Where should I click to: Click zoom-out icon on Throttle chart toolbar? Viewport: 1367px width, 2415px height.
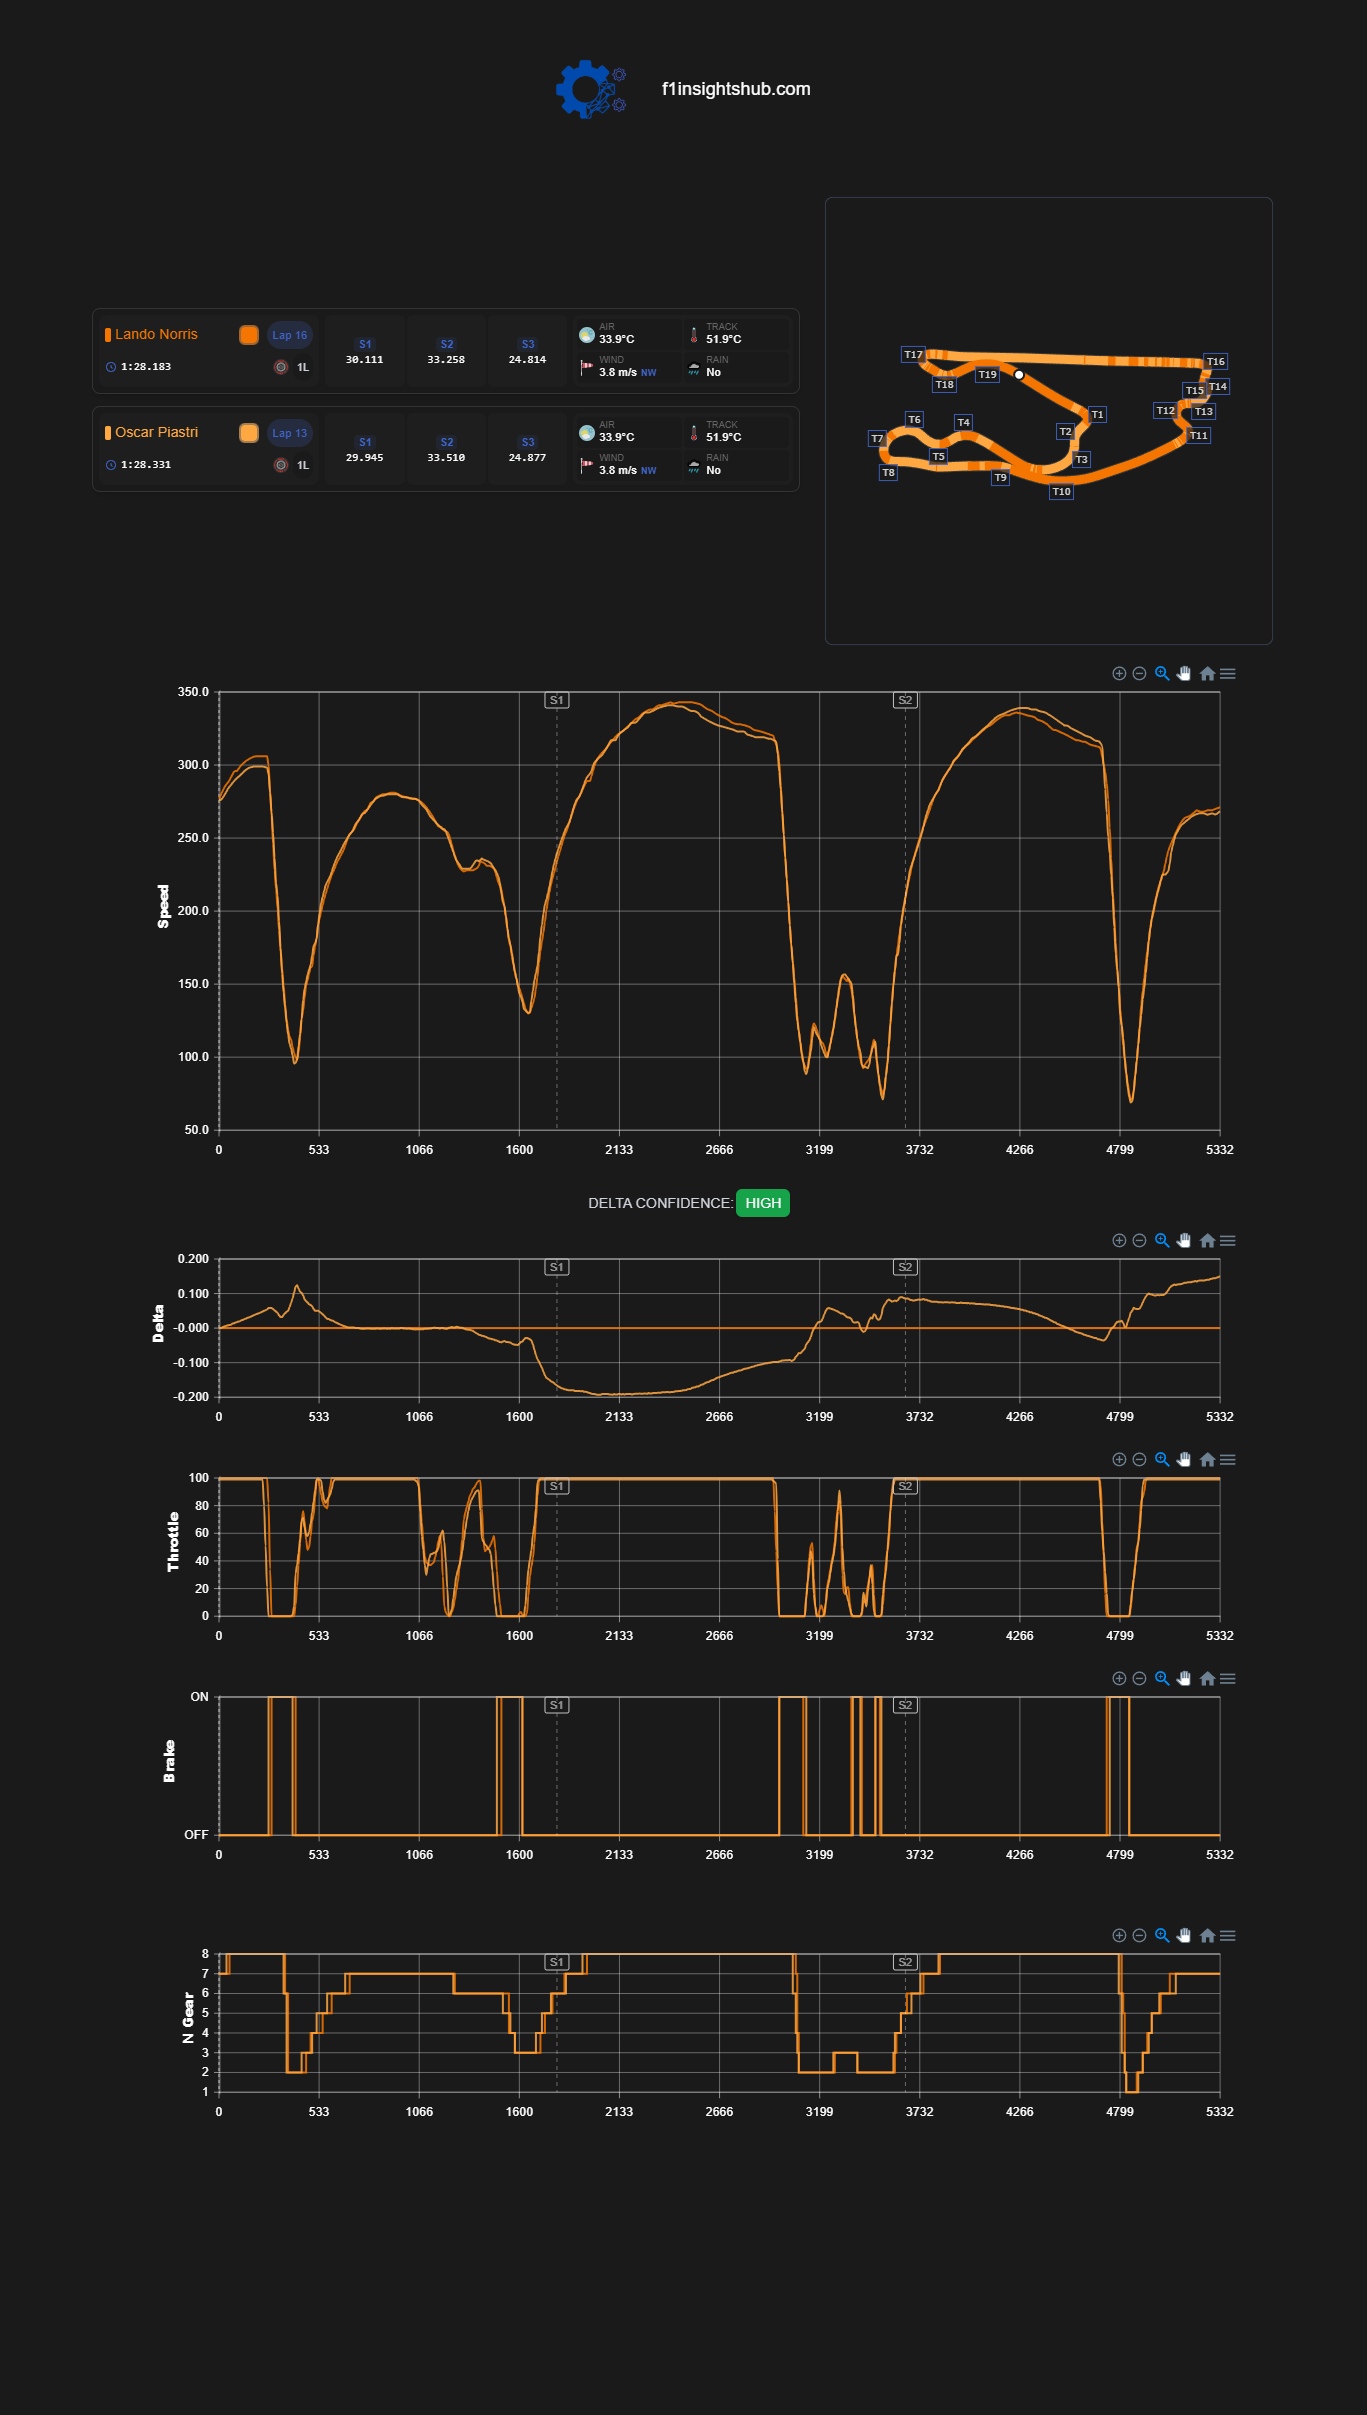1139,1459
